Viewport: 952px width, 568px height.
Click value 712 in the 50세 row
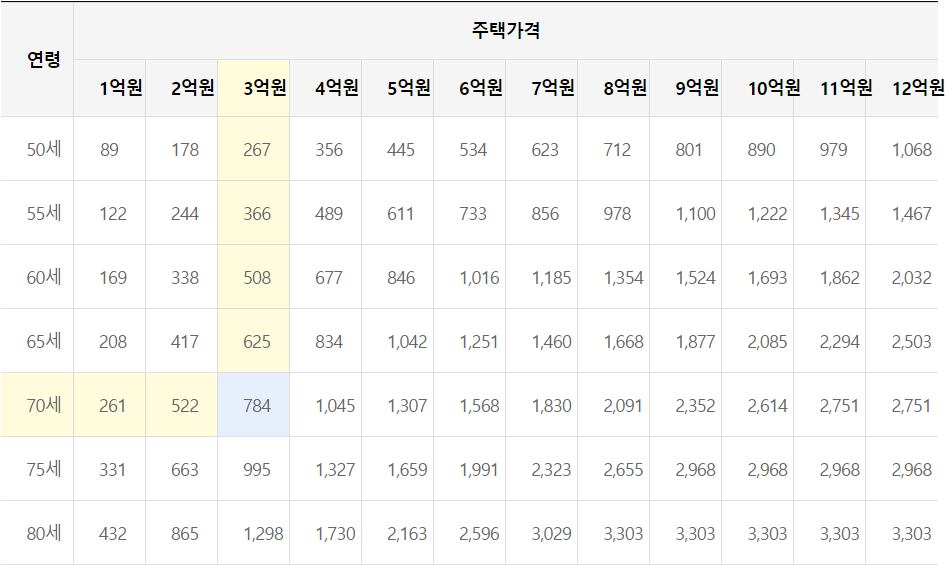617,149
